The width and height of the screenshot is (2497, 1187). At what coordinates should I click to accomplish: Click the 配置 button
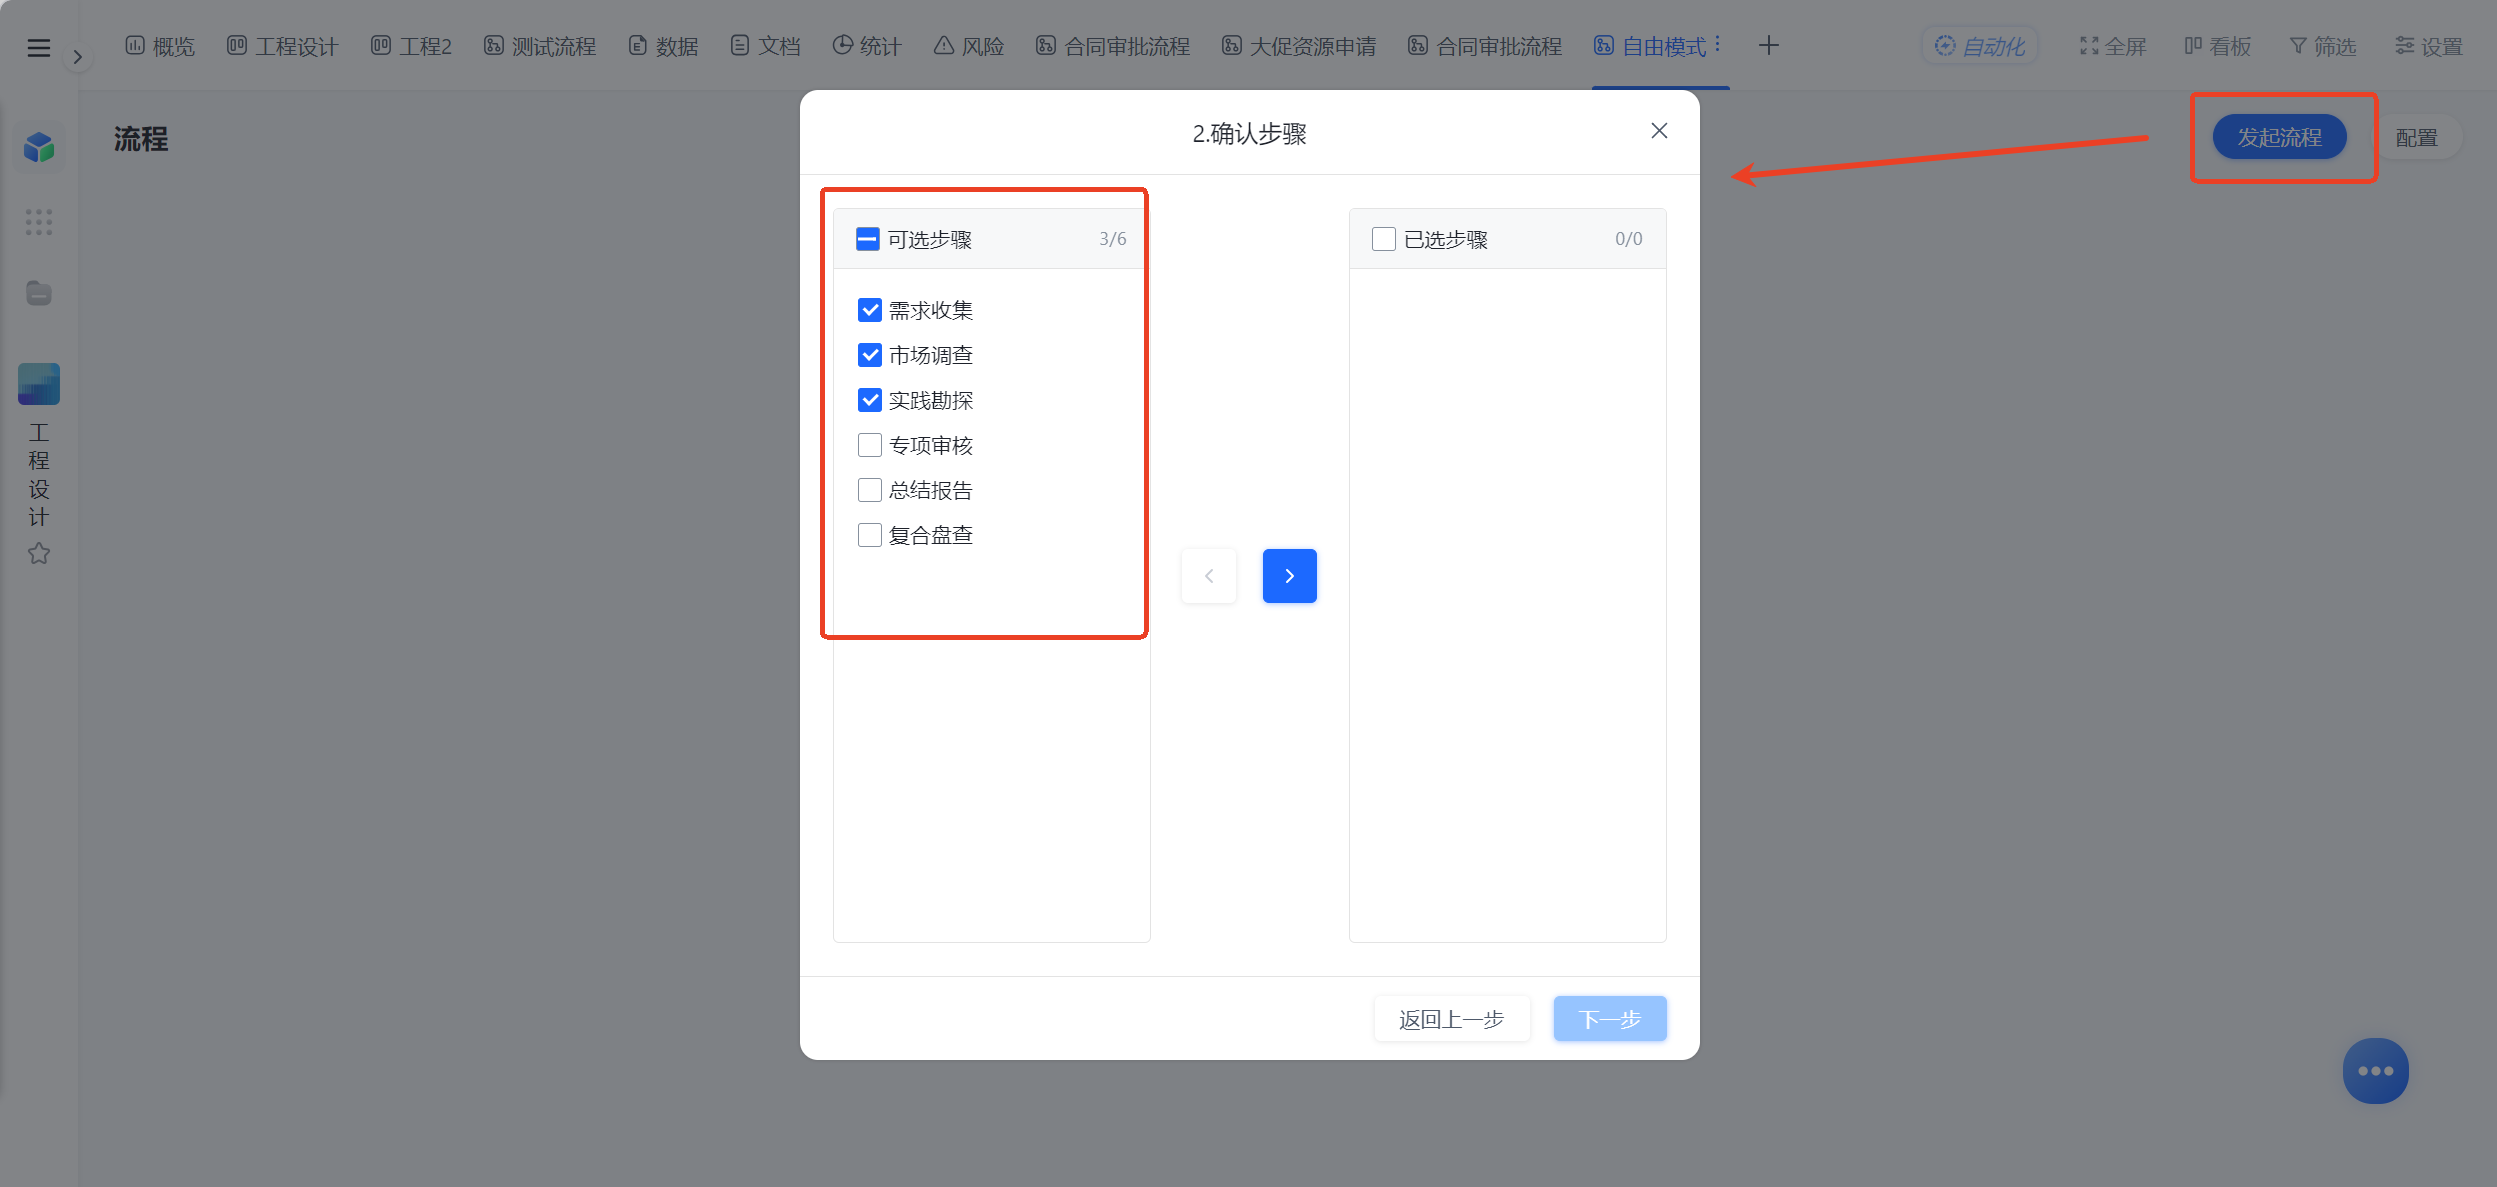[x=2416, y=137]
